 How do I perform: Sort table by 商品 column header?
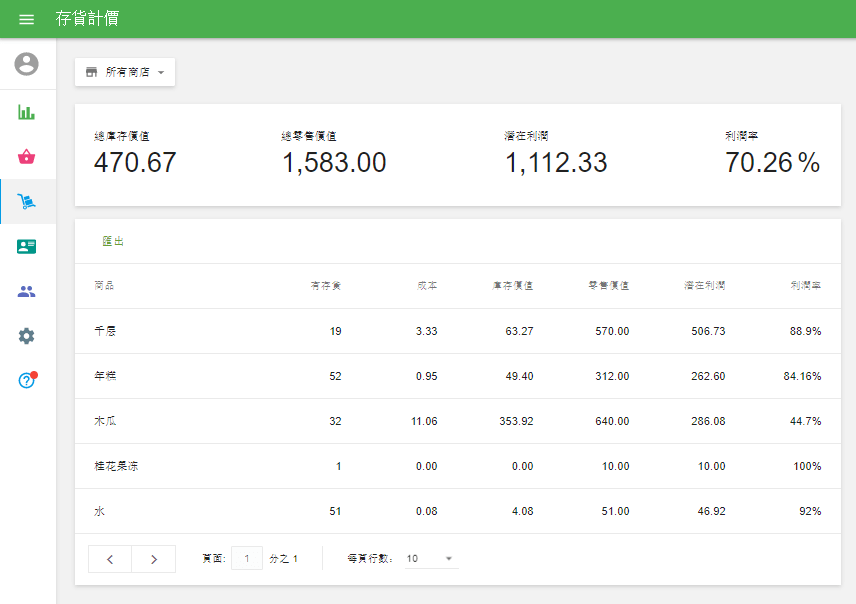[104, 286]
